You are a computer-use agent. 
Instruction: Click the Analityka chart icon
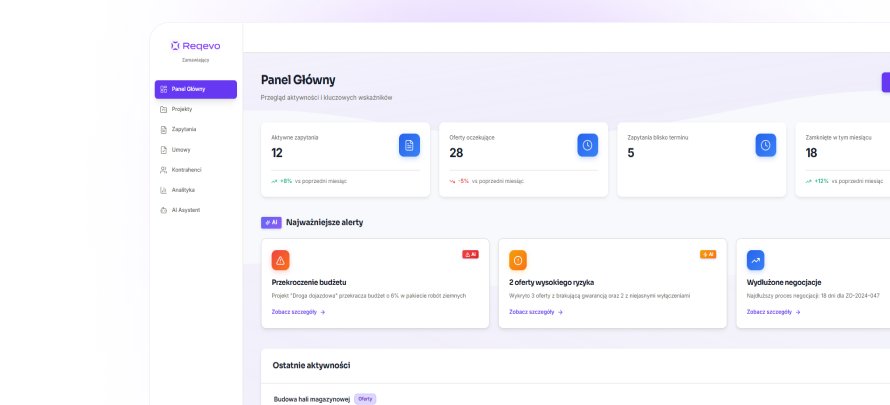point(163,190)
